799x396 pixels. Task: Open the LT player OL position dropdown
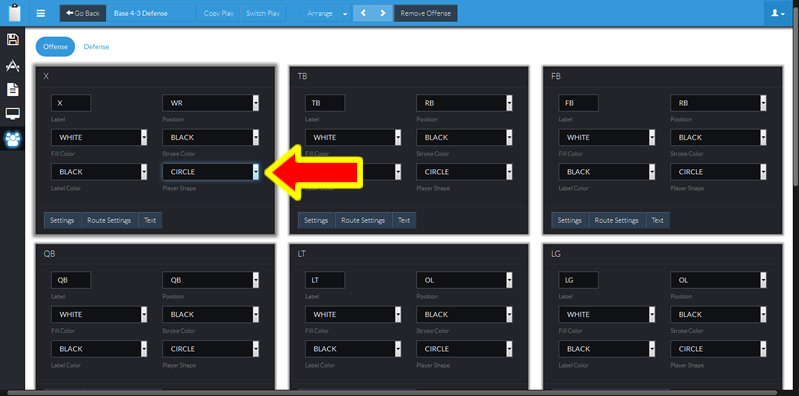[465, 280]
